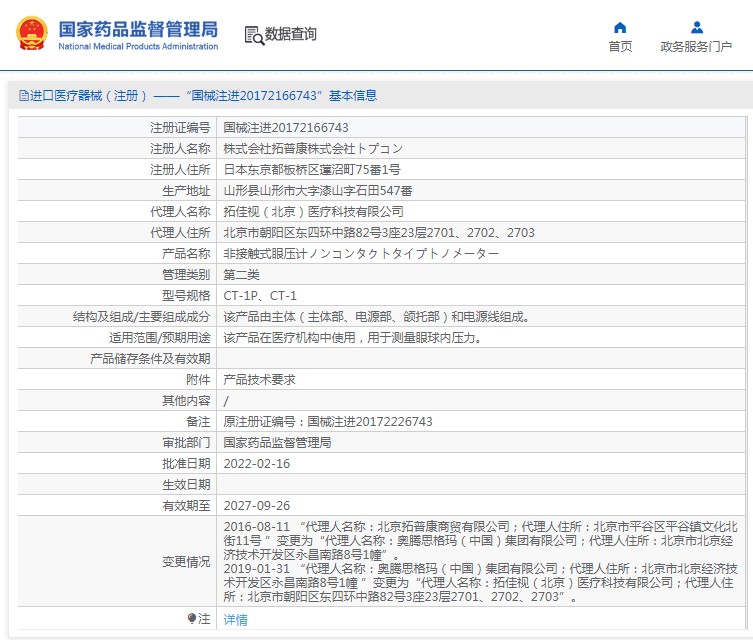Click the 适用范围/预期用途 label
The image size is (753, 640).
(x=160, y=338)
